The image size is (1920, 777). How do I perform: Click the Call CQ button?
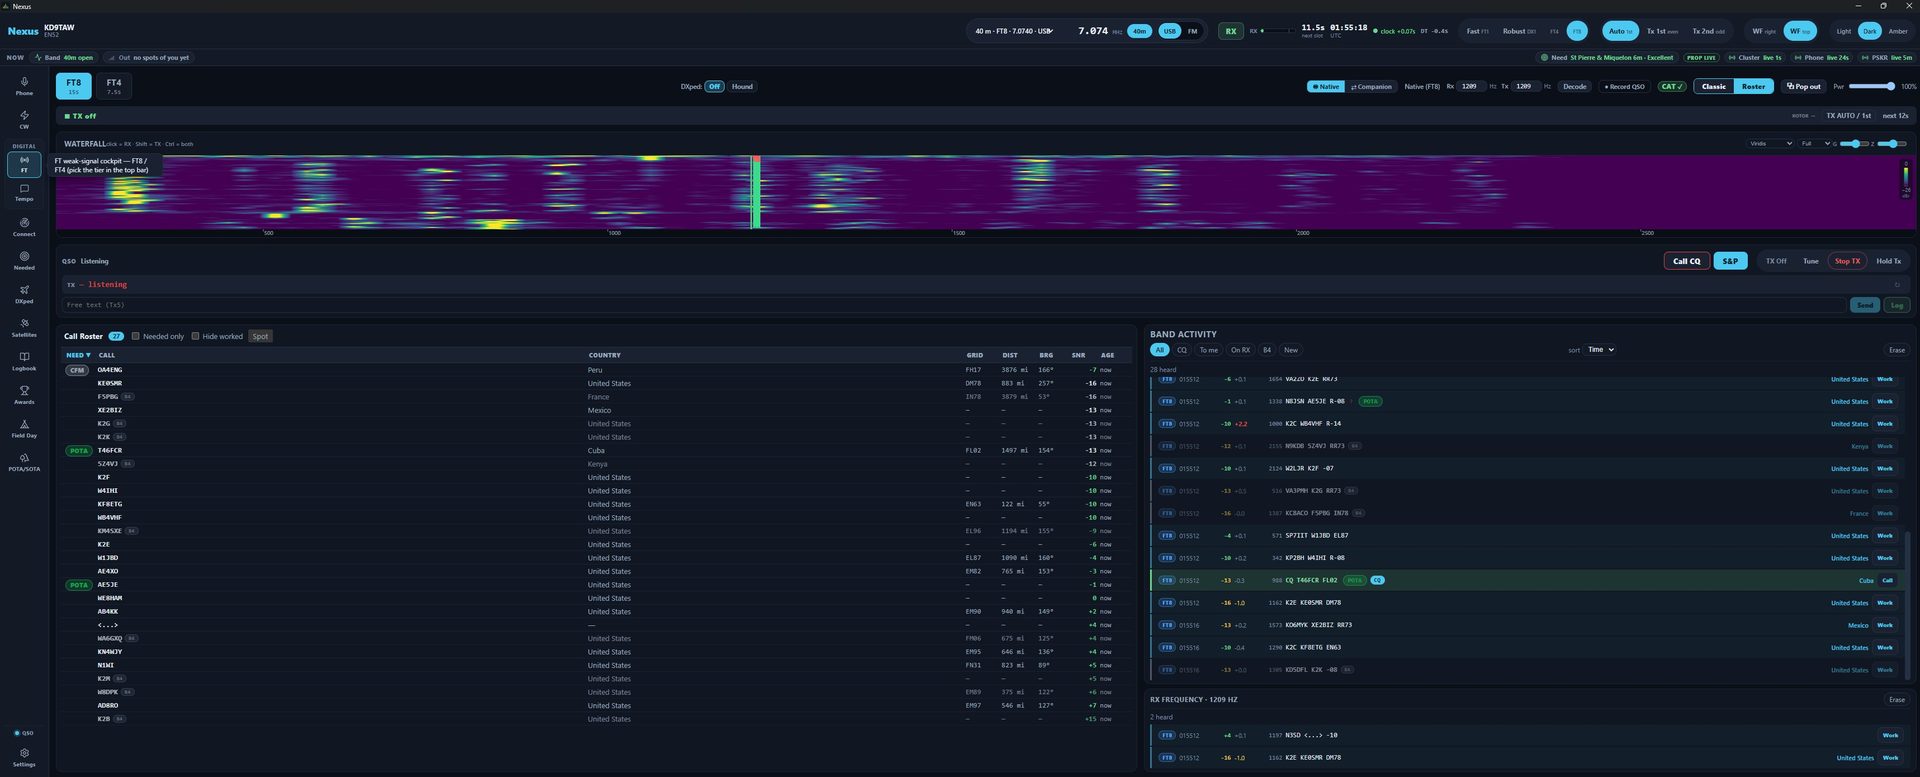[x=1687, y=261]
